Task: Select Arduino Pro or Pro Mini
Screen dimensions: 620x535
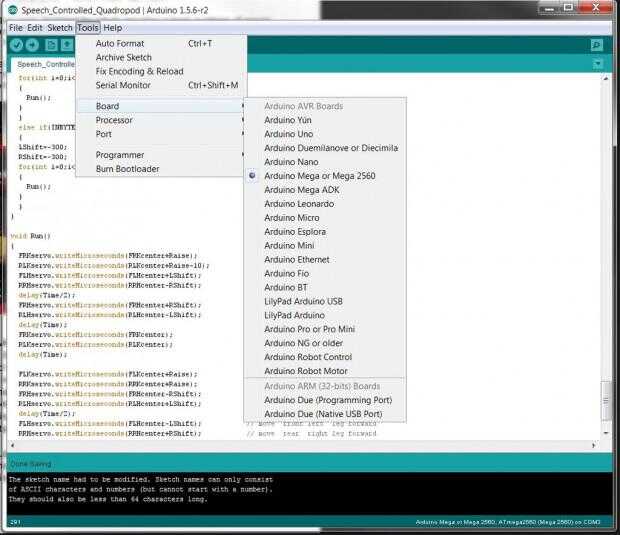Action: (325, 329)
